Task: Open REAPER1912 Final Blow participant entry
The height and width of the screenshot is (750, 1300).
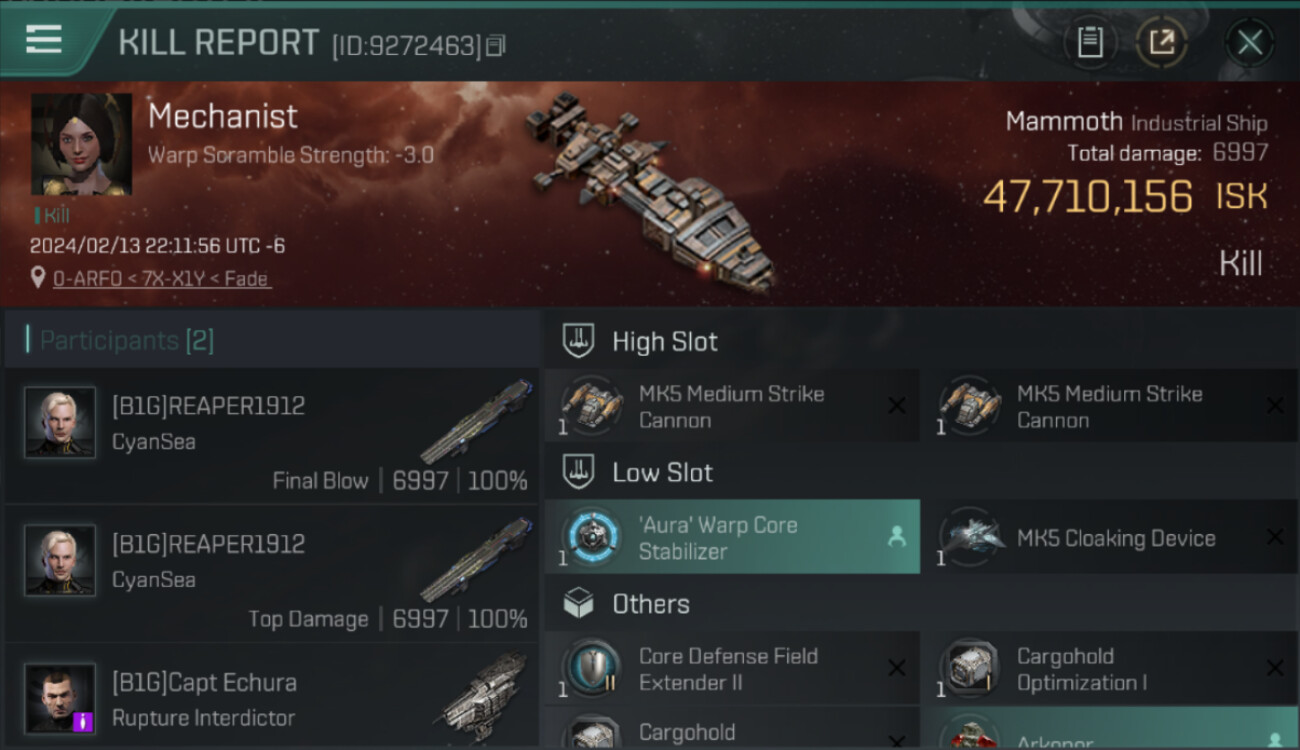Action: pos(272,435)
